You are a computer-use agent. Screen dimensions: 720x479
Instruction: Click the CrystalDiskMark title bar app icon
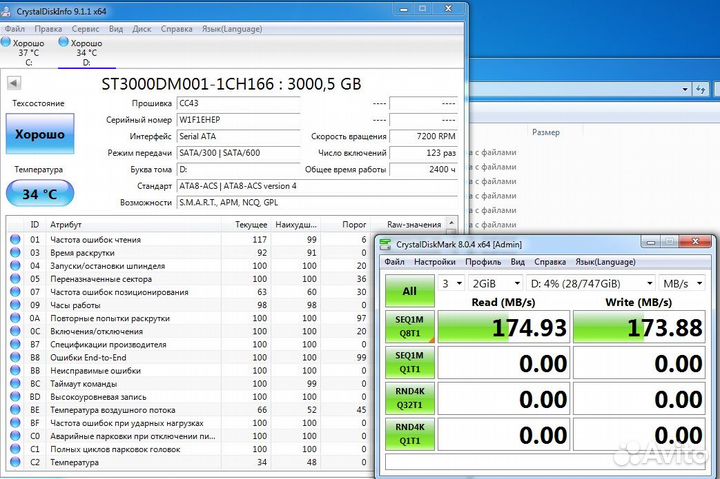(385, 245)
